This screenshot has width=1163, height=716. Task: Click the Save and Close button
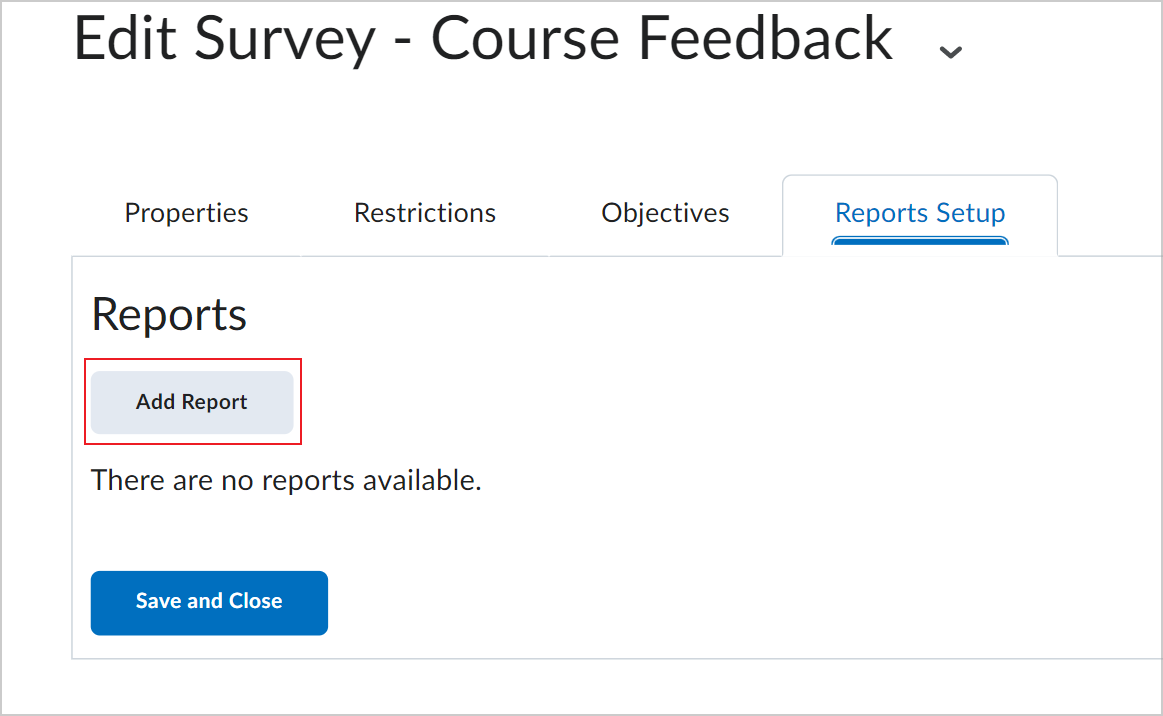pos(209,602)
